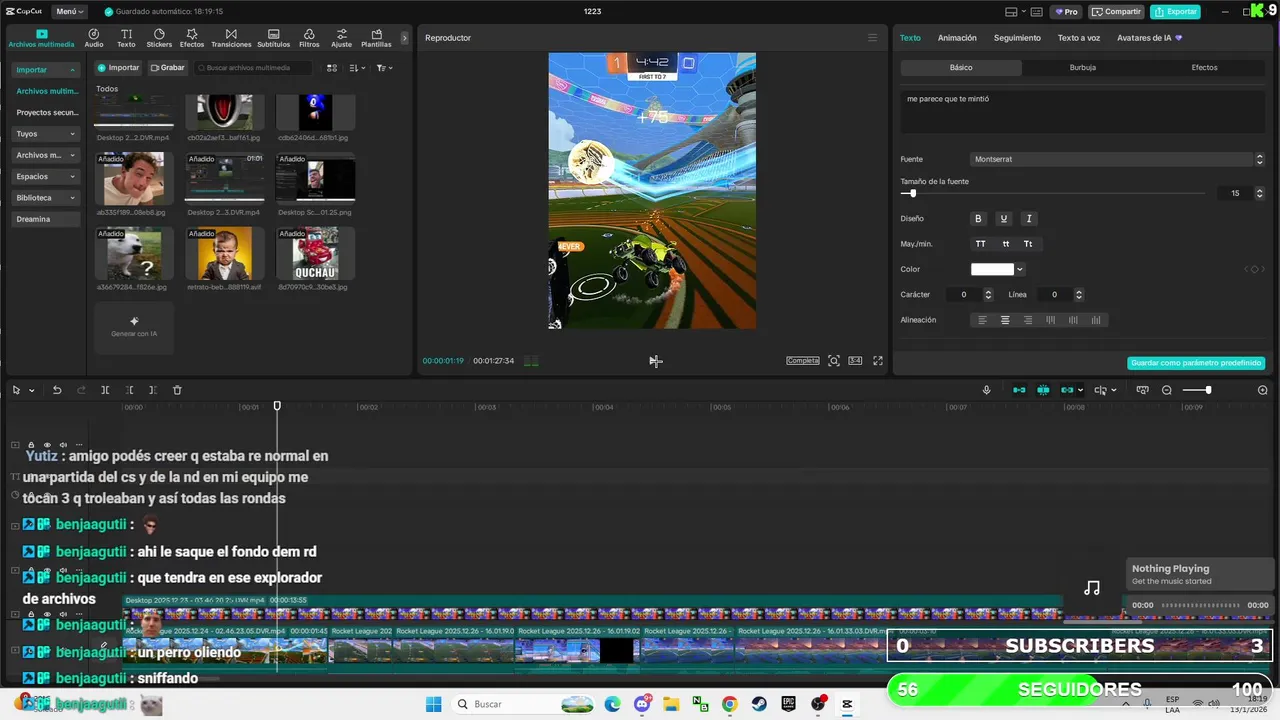Open the Stickers tab
The image size is (1280, 720).
tap(159, 38)
